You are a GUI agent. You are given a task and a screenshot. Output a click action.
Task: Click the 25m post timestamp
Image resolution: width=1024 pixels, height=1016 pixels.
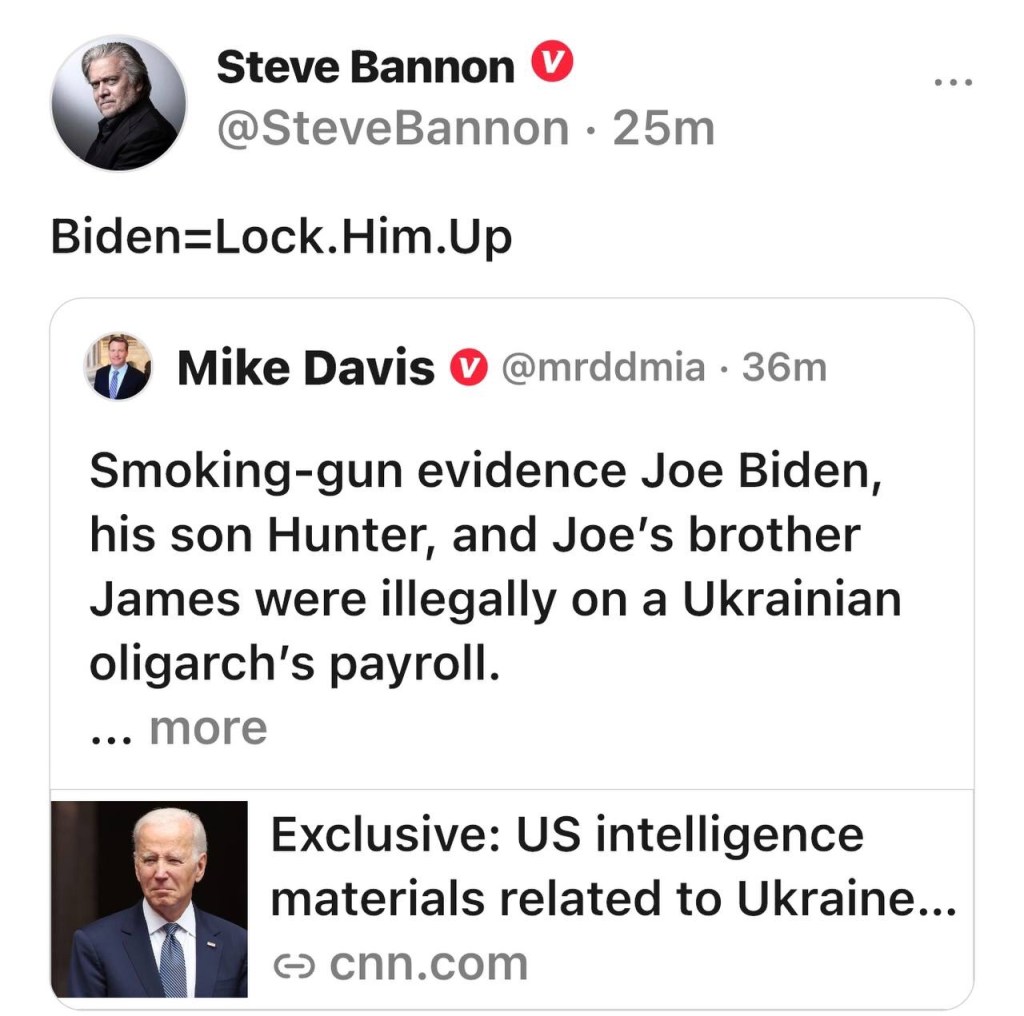[663, 128]
